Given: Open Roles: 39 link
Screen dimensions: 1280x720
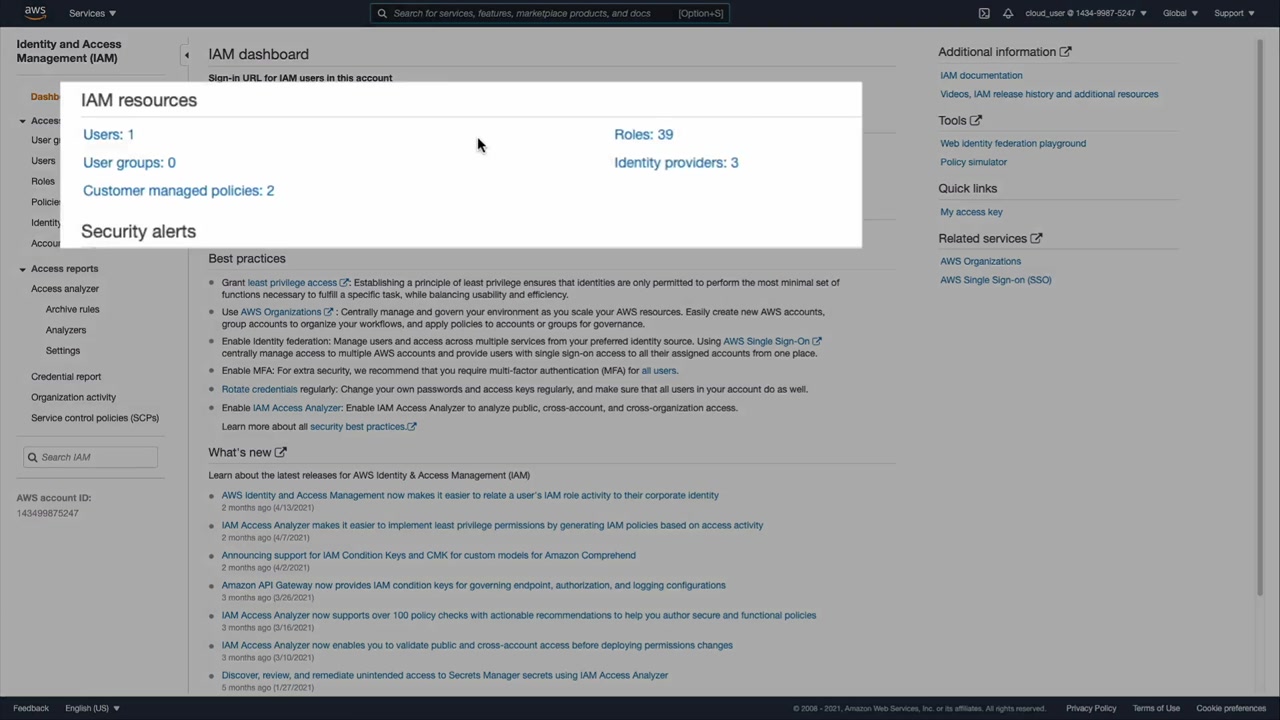Looking at the screenshot, I should tap(643, 134).
